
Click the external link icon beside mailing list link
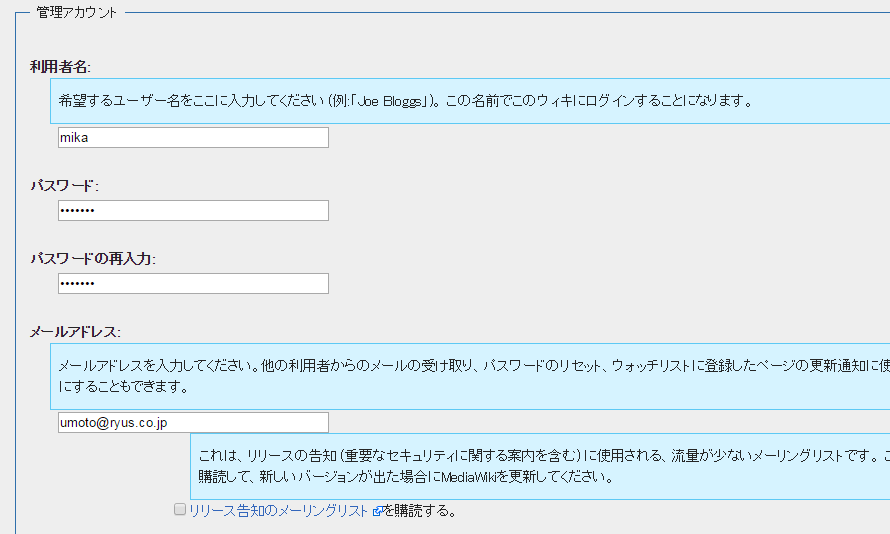tap(378, 511)
